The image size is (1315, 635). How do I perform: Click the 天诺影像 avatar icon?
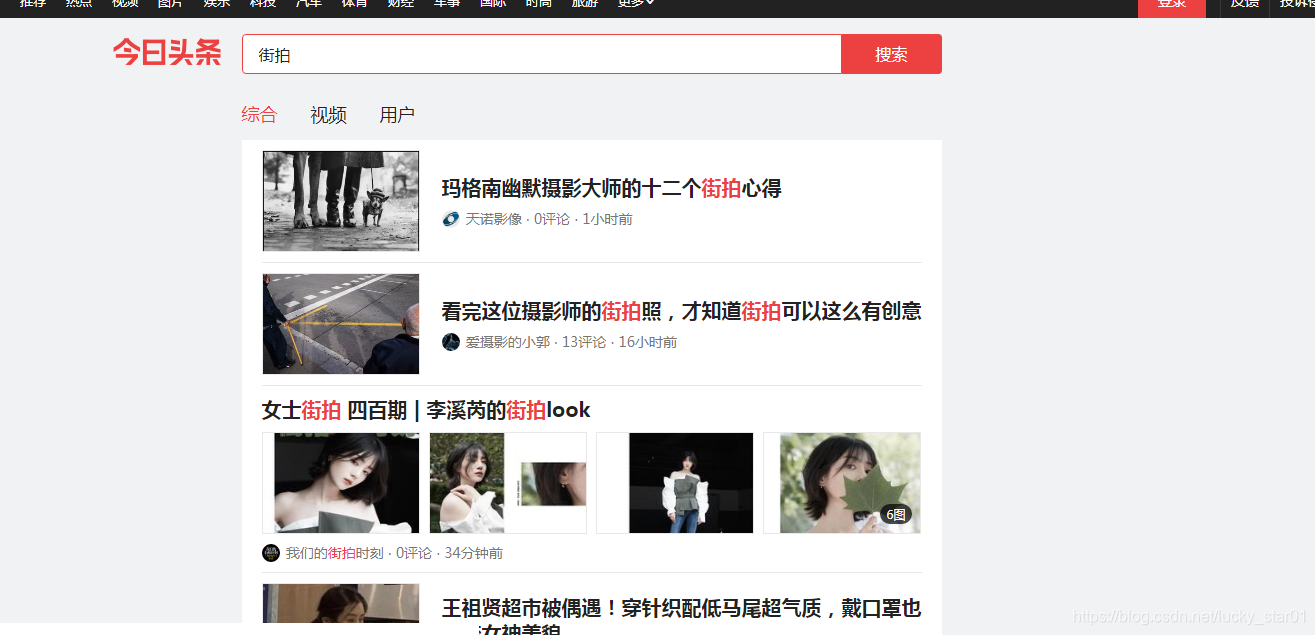coord(451,219)
